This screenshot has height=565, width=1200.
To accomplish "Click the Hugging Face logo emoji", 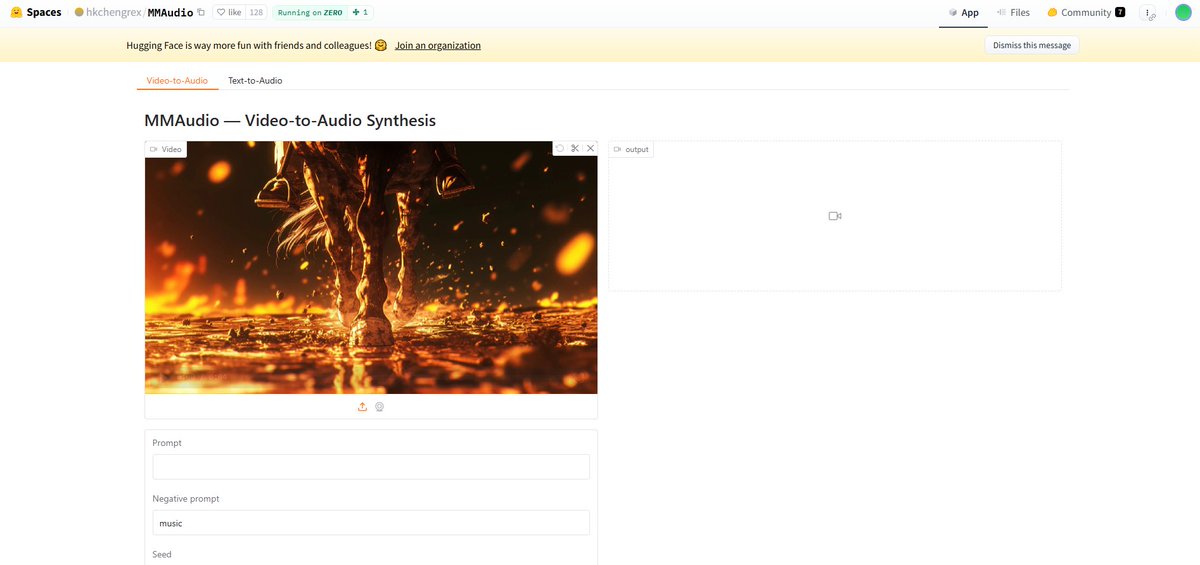I will point(16,13).
